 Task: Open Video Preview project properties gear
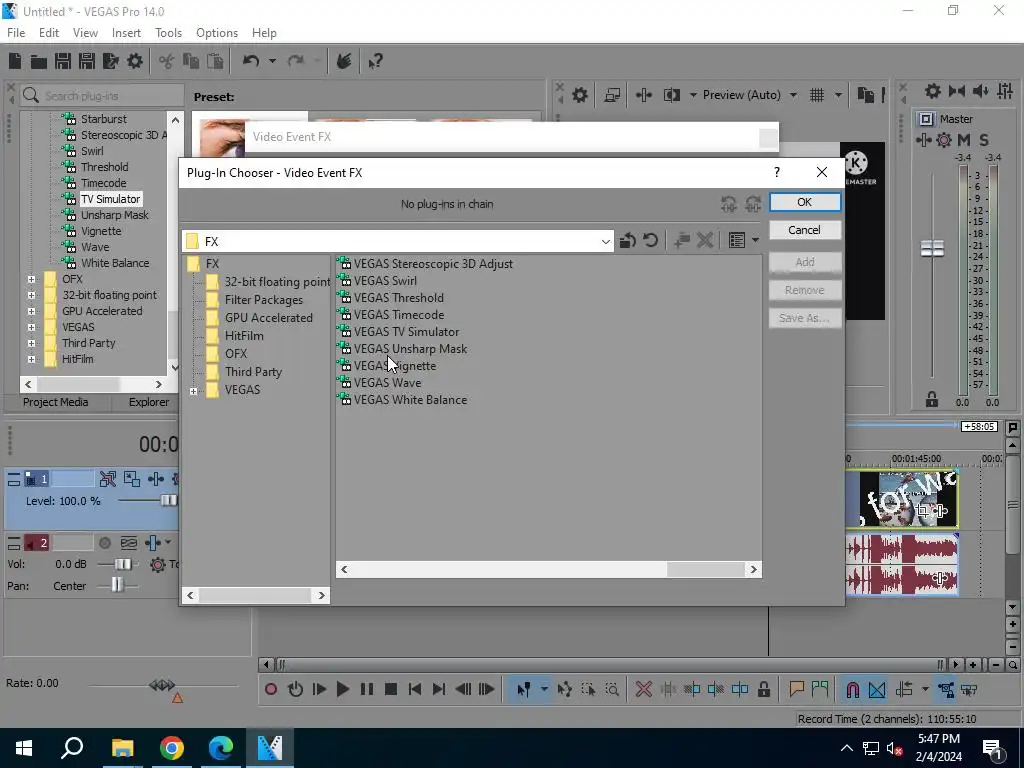(580, 95)
